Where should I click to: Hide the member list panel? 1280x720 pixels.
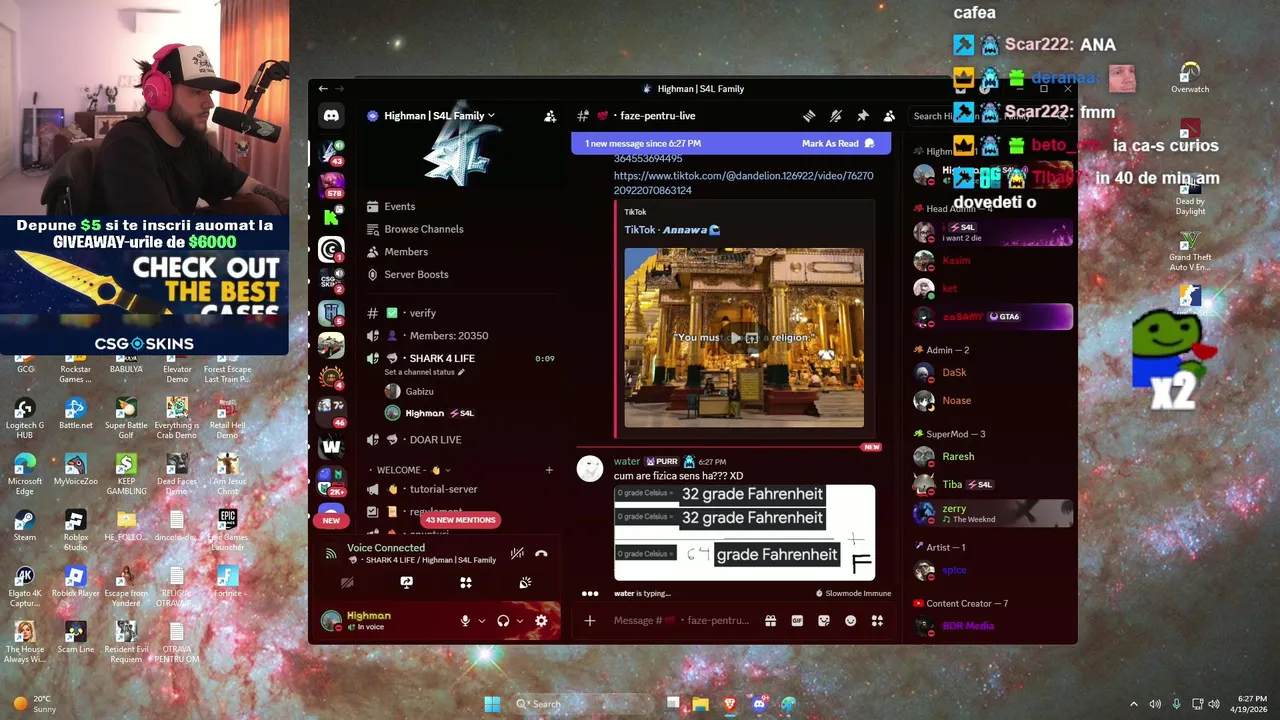pyautogui.click(x=889, y=116)
